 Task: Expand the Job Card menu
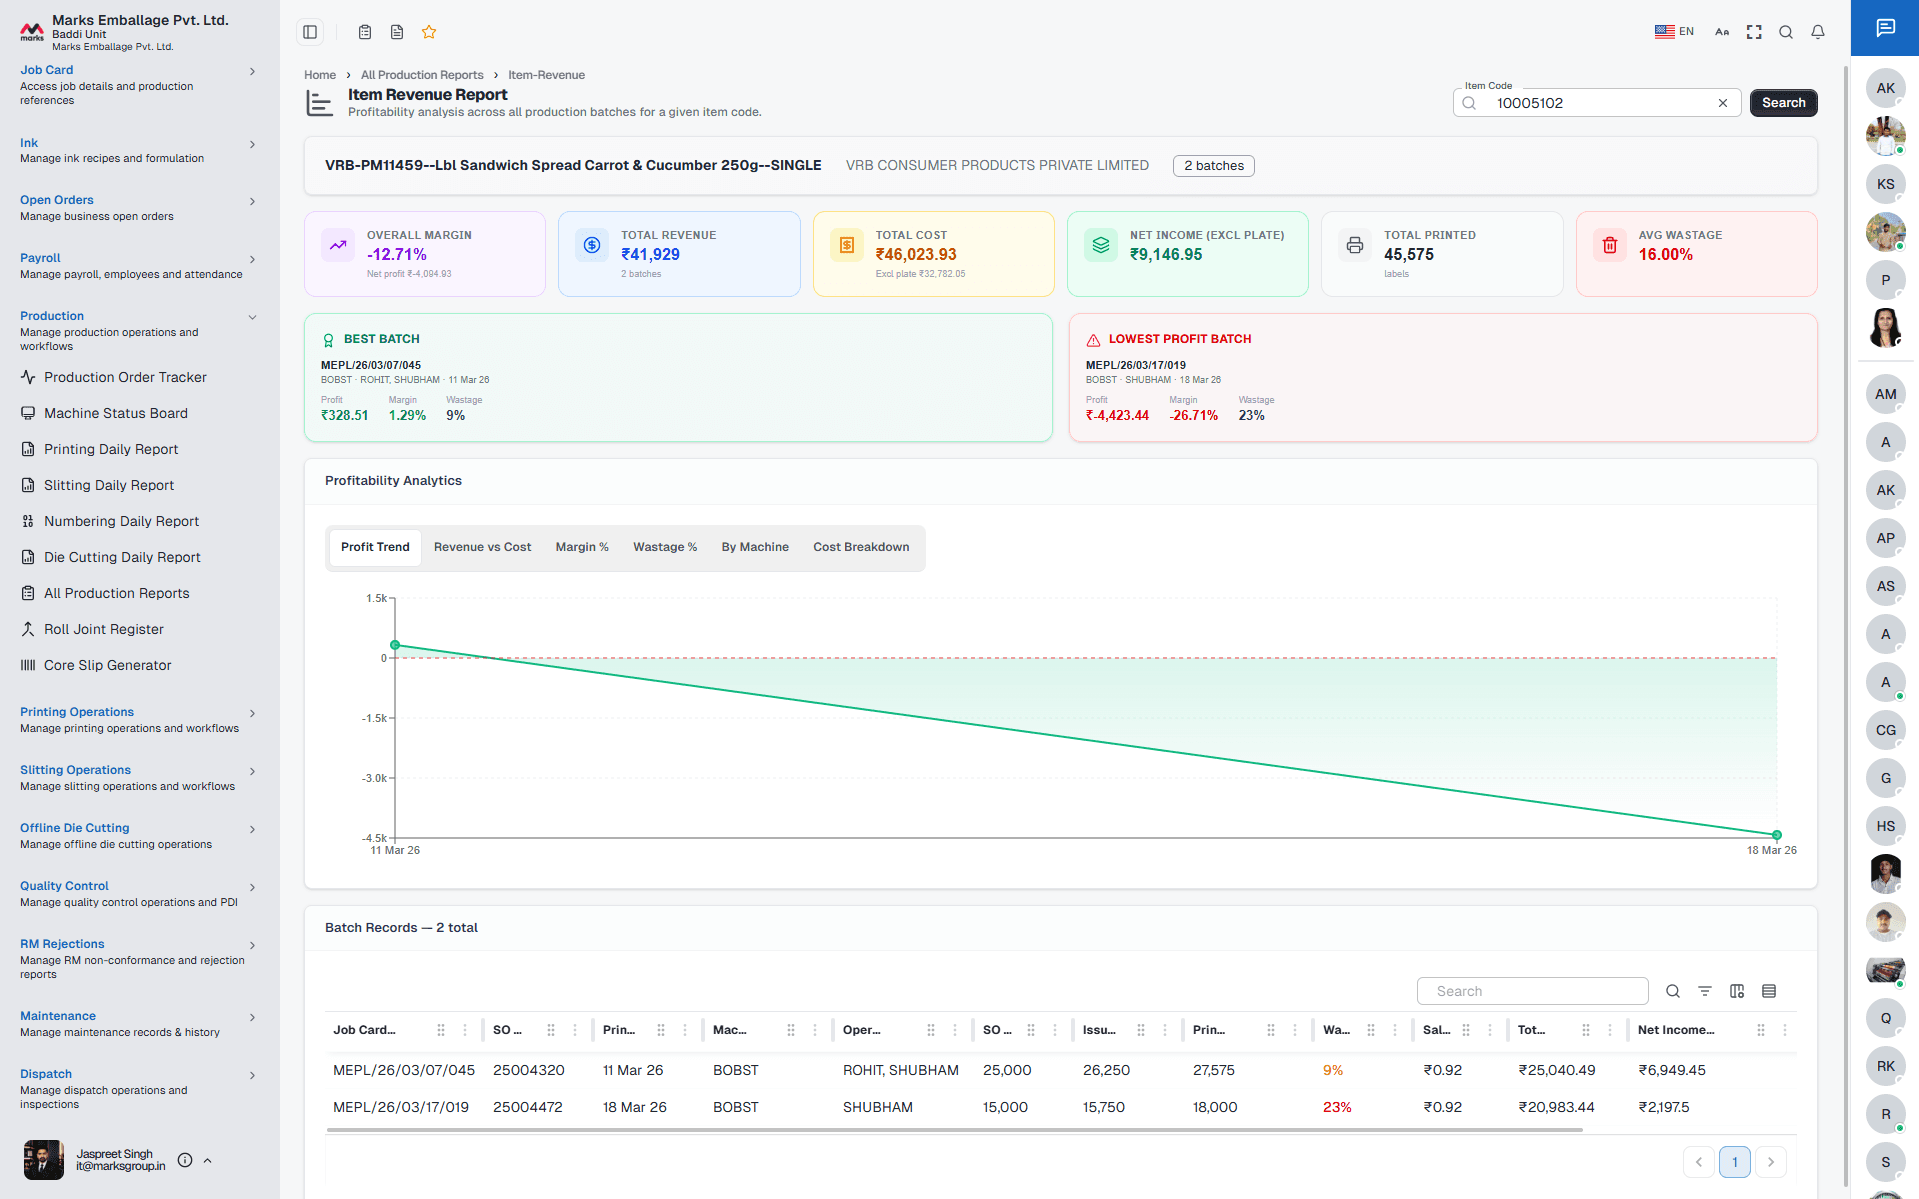138,85
